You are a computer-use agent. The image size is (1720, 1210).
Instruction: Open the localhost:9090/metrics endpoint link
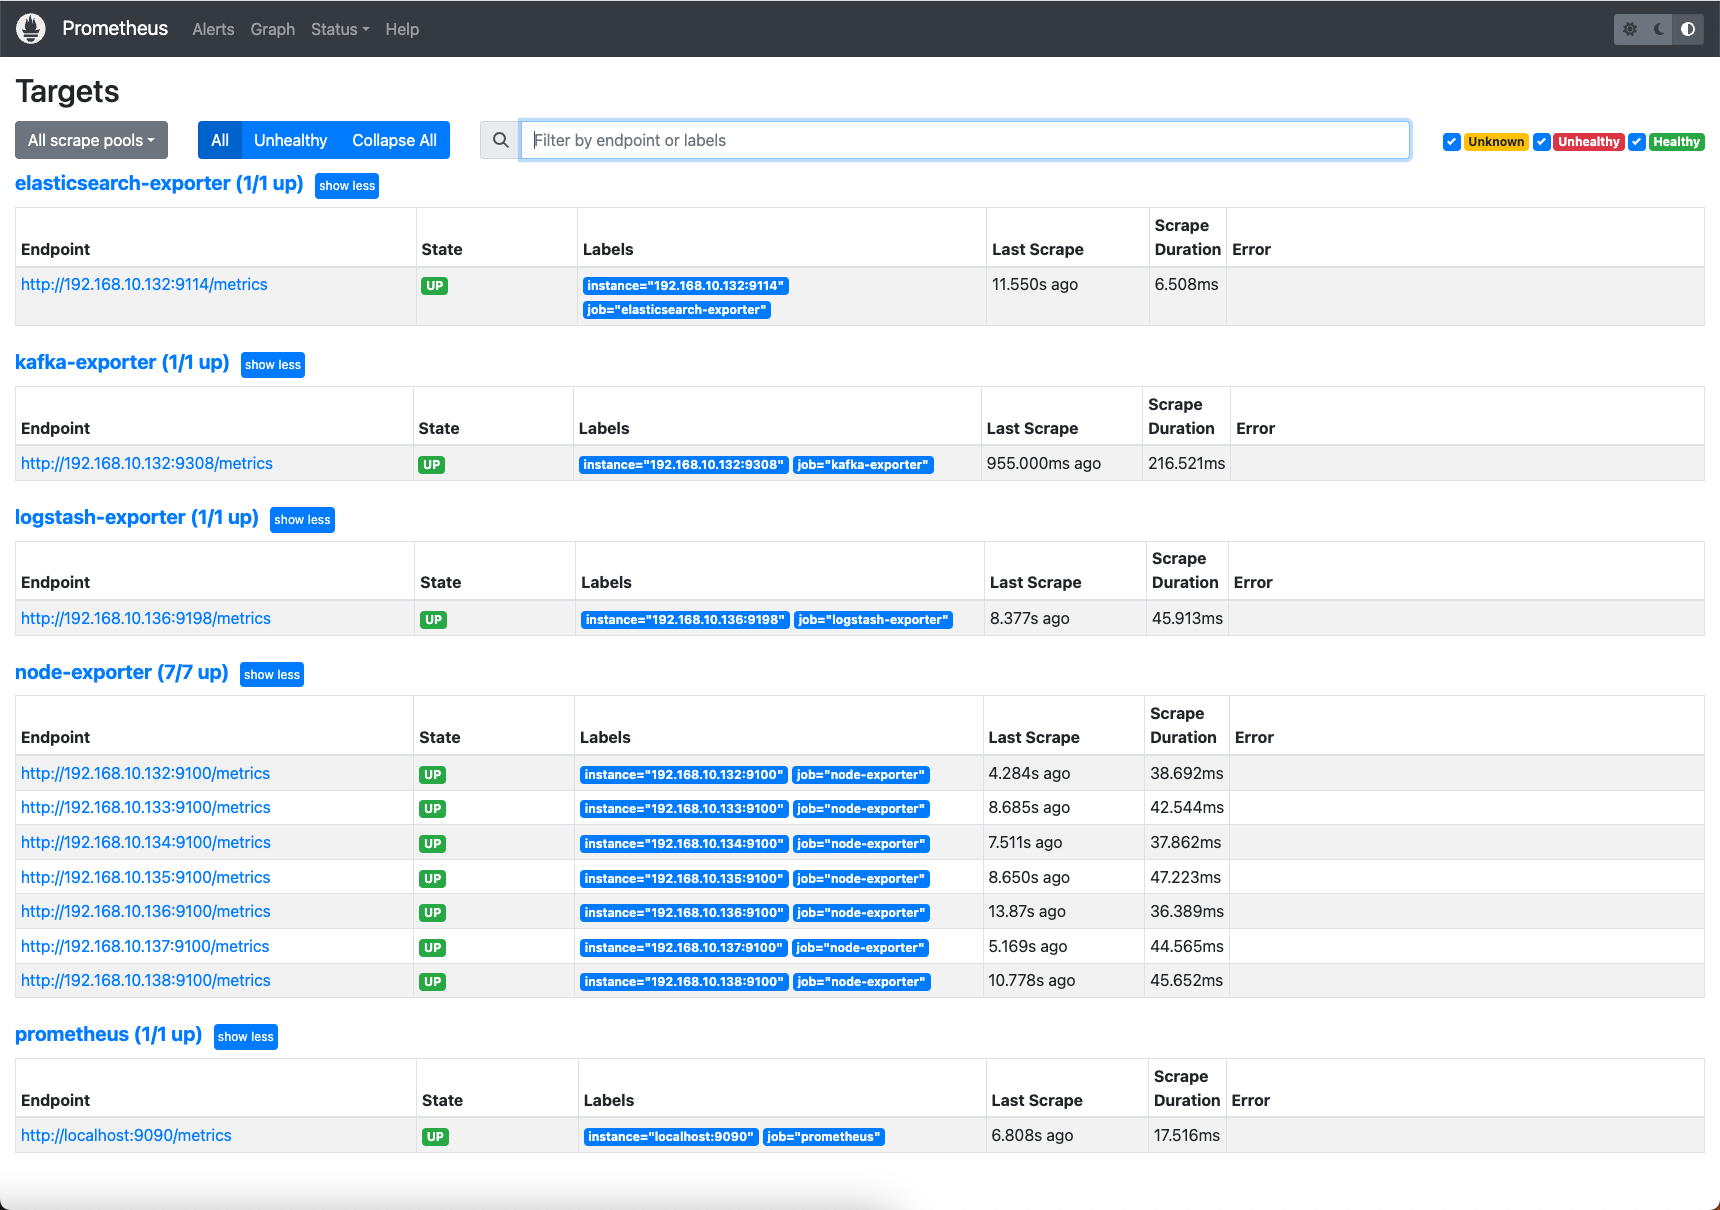click(126, 1136)
